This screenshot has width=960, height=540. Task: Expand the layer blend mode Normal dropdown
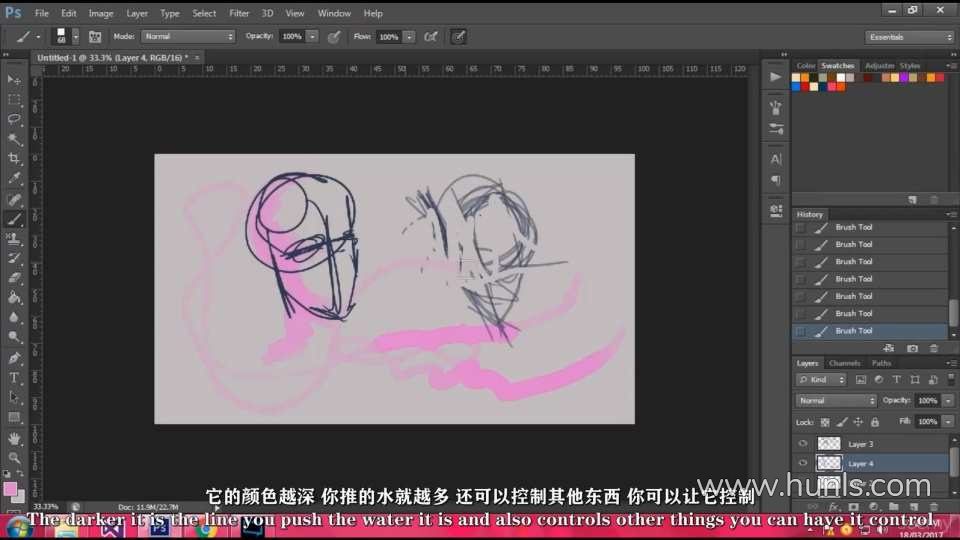tap(836, 400)
